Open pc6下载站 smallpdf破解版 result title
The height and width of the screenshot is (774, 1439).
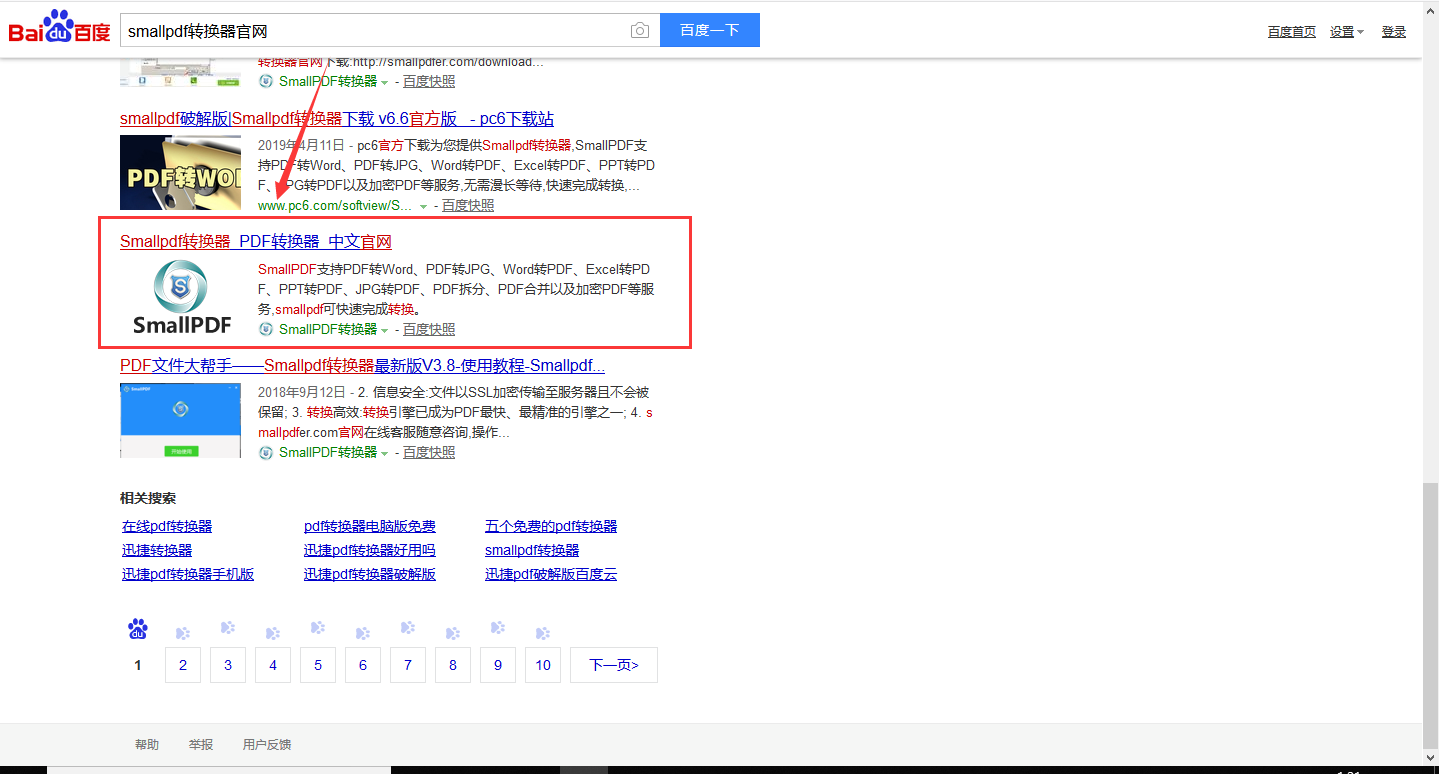[x=337, y=118]
